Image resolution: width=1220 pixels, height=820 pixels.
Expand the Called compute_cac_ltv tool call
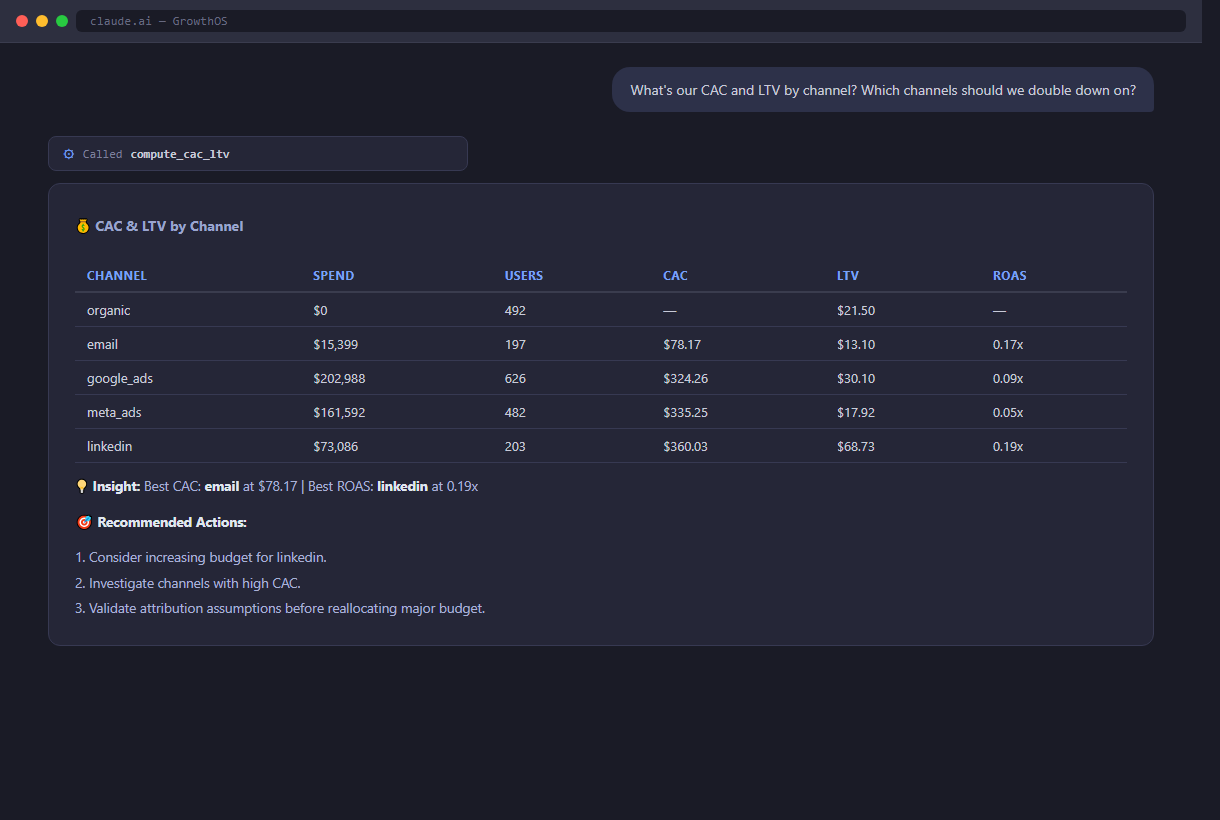click(258, 154)
